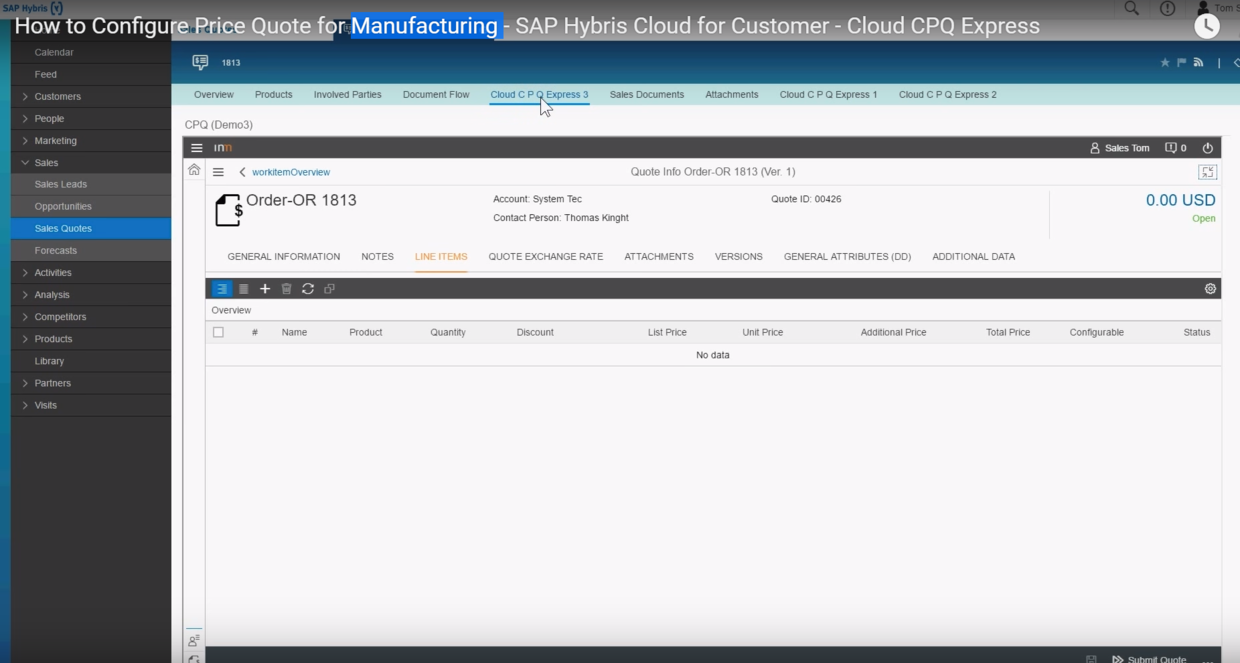The height and width of the screenshot is (663, 1240).
Task: Open line items table settings gear
Action: coord(1210,289)
